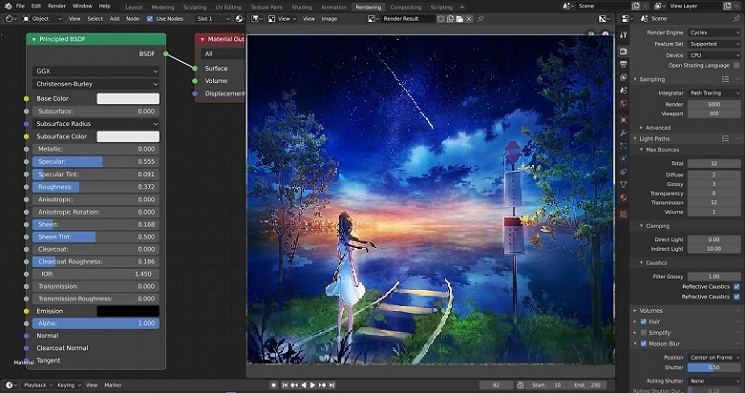The width and height of the screenshot is (745, 393).
Task: Click the Emission black color swatch
Action: 128,311
